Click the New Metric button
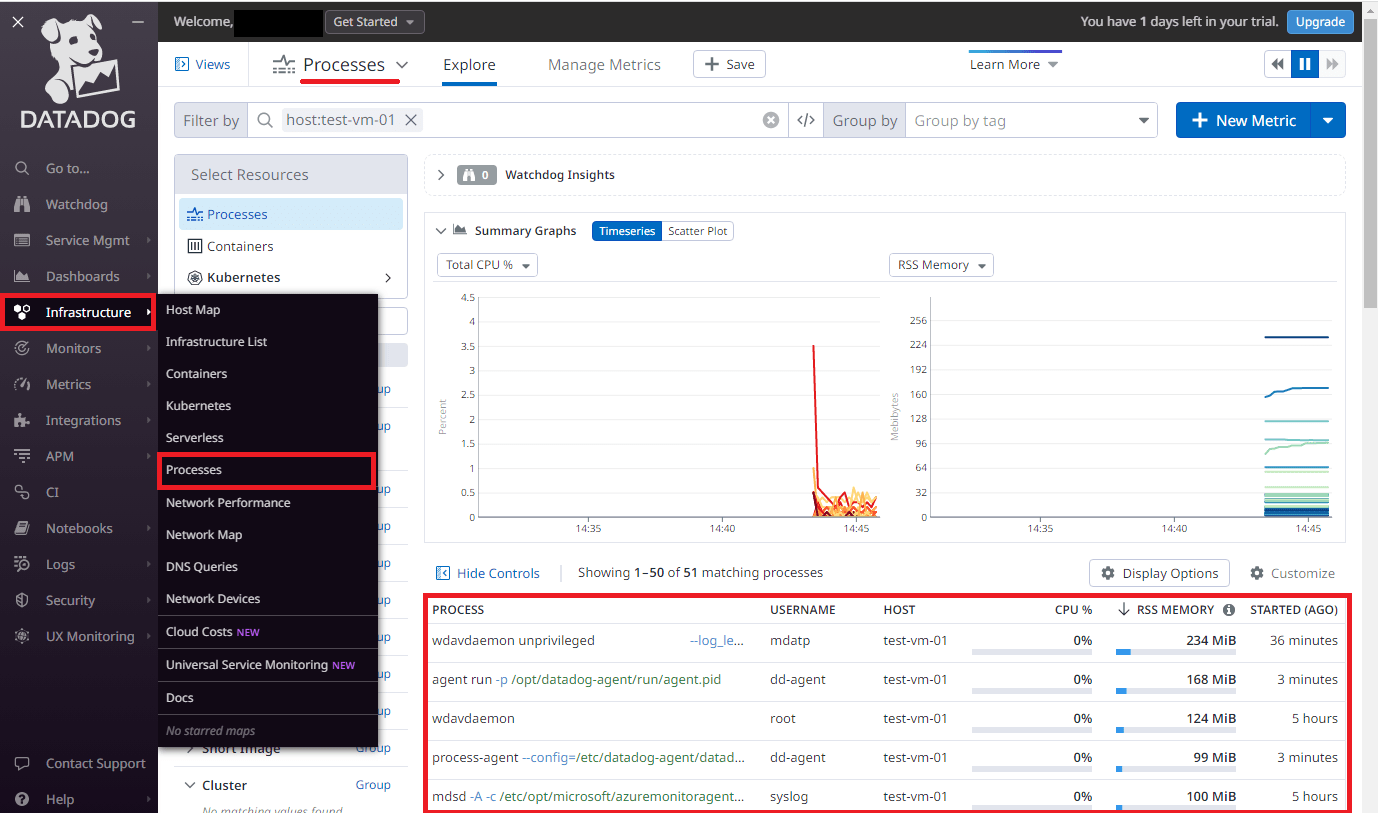1378x813 pixels. [x=1243, y=120]
